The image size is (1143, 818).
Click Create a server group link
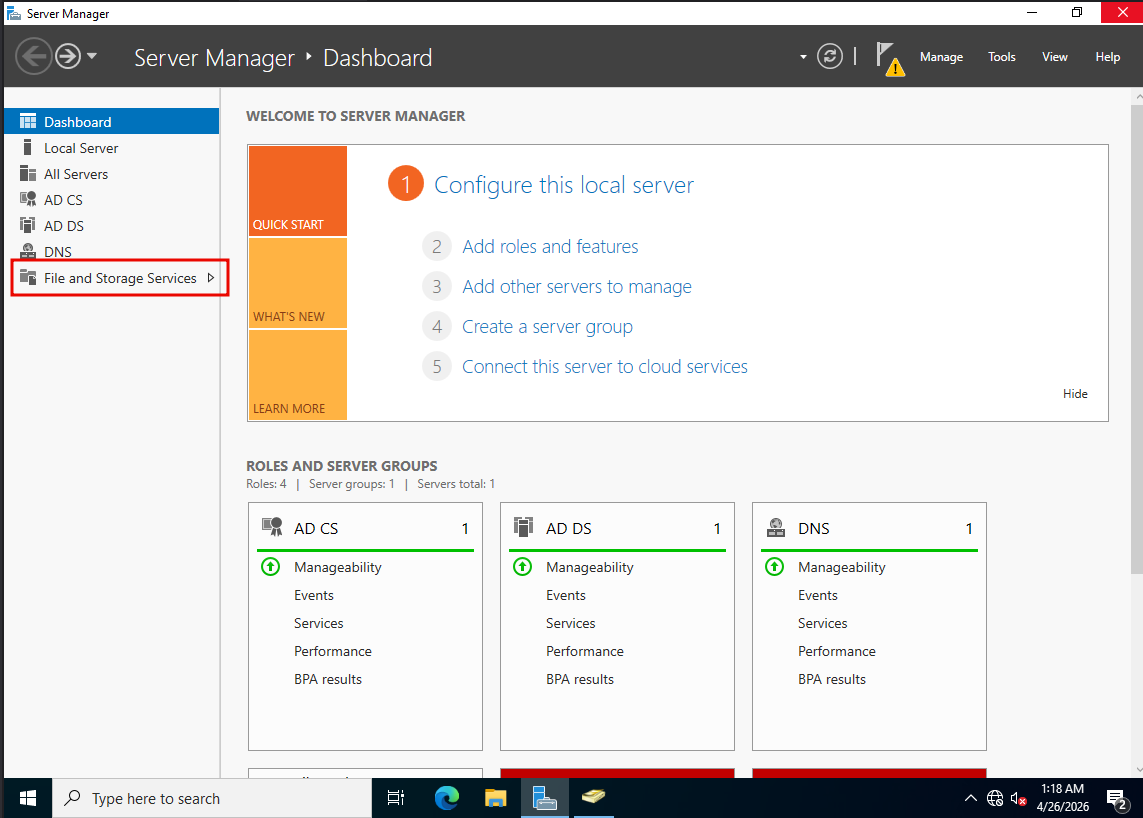(x=547, y=327)
